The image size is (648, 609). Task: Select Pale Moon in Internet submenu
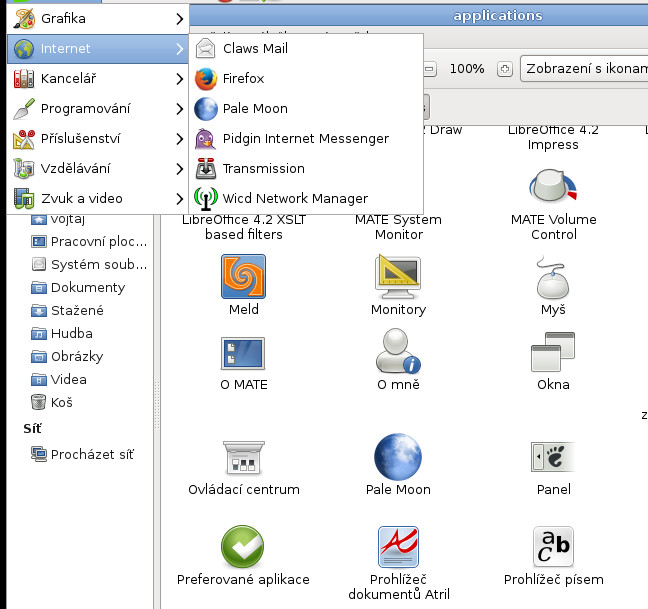click(x=306, y=109)
